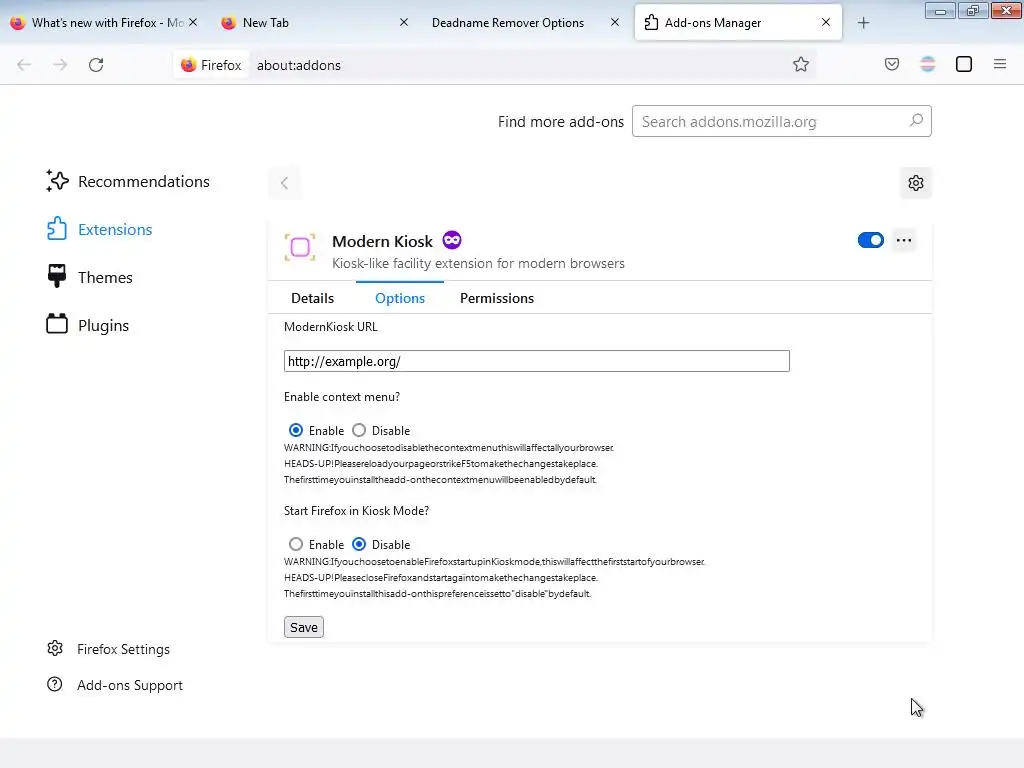Click the Modern Kiosk extension title
Screen dimensions: 1024x768
[382, 241]
